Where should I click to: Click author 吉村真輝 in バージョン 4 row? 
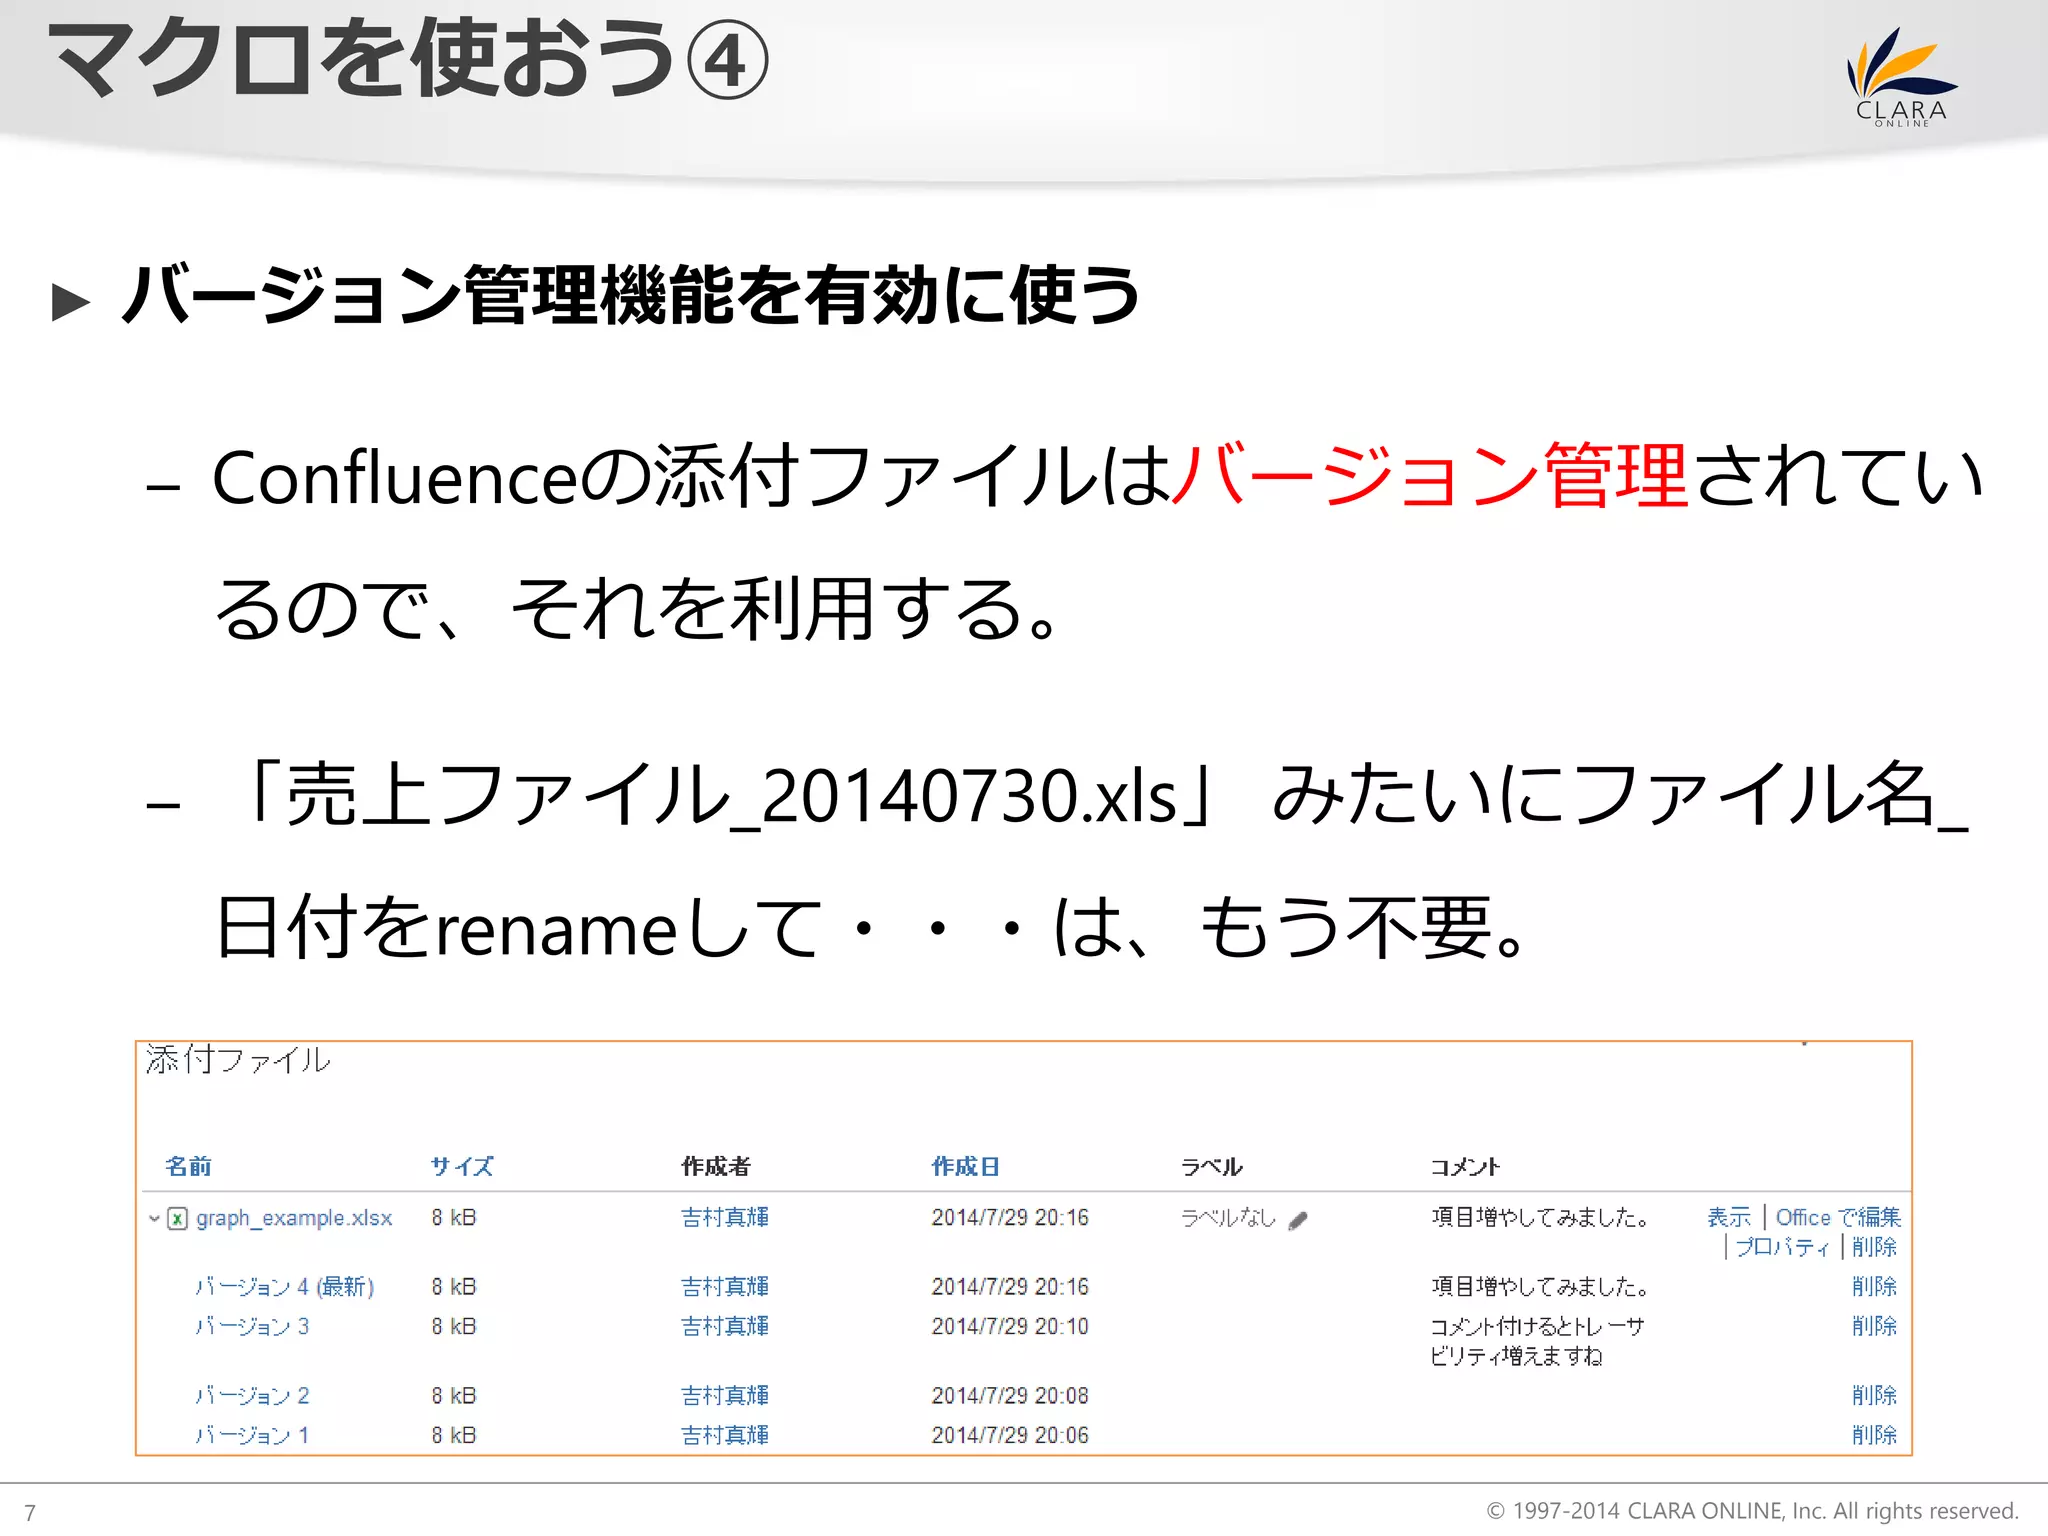[x=725, y=1287]
